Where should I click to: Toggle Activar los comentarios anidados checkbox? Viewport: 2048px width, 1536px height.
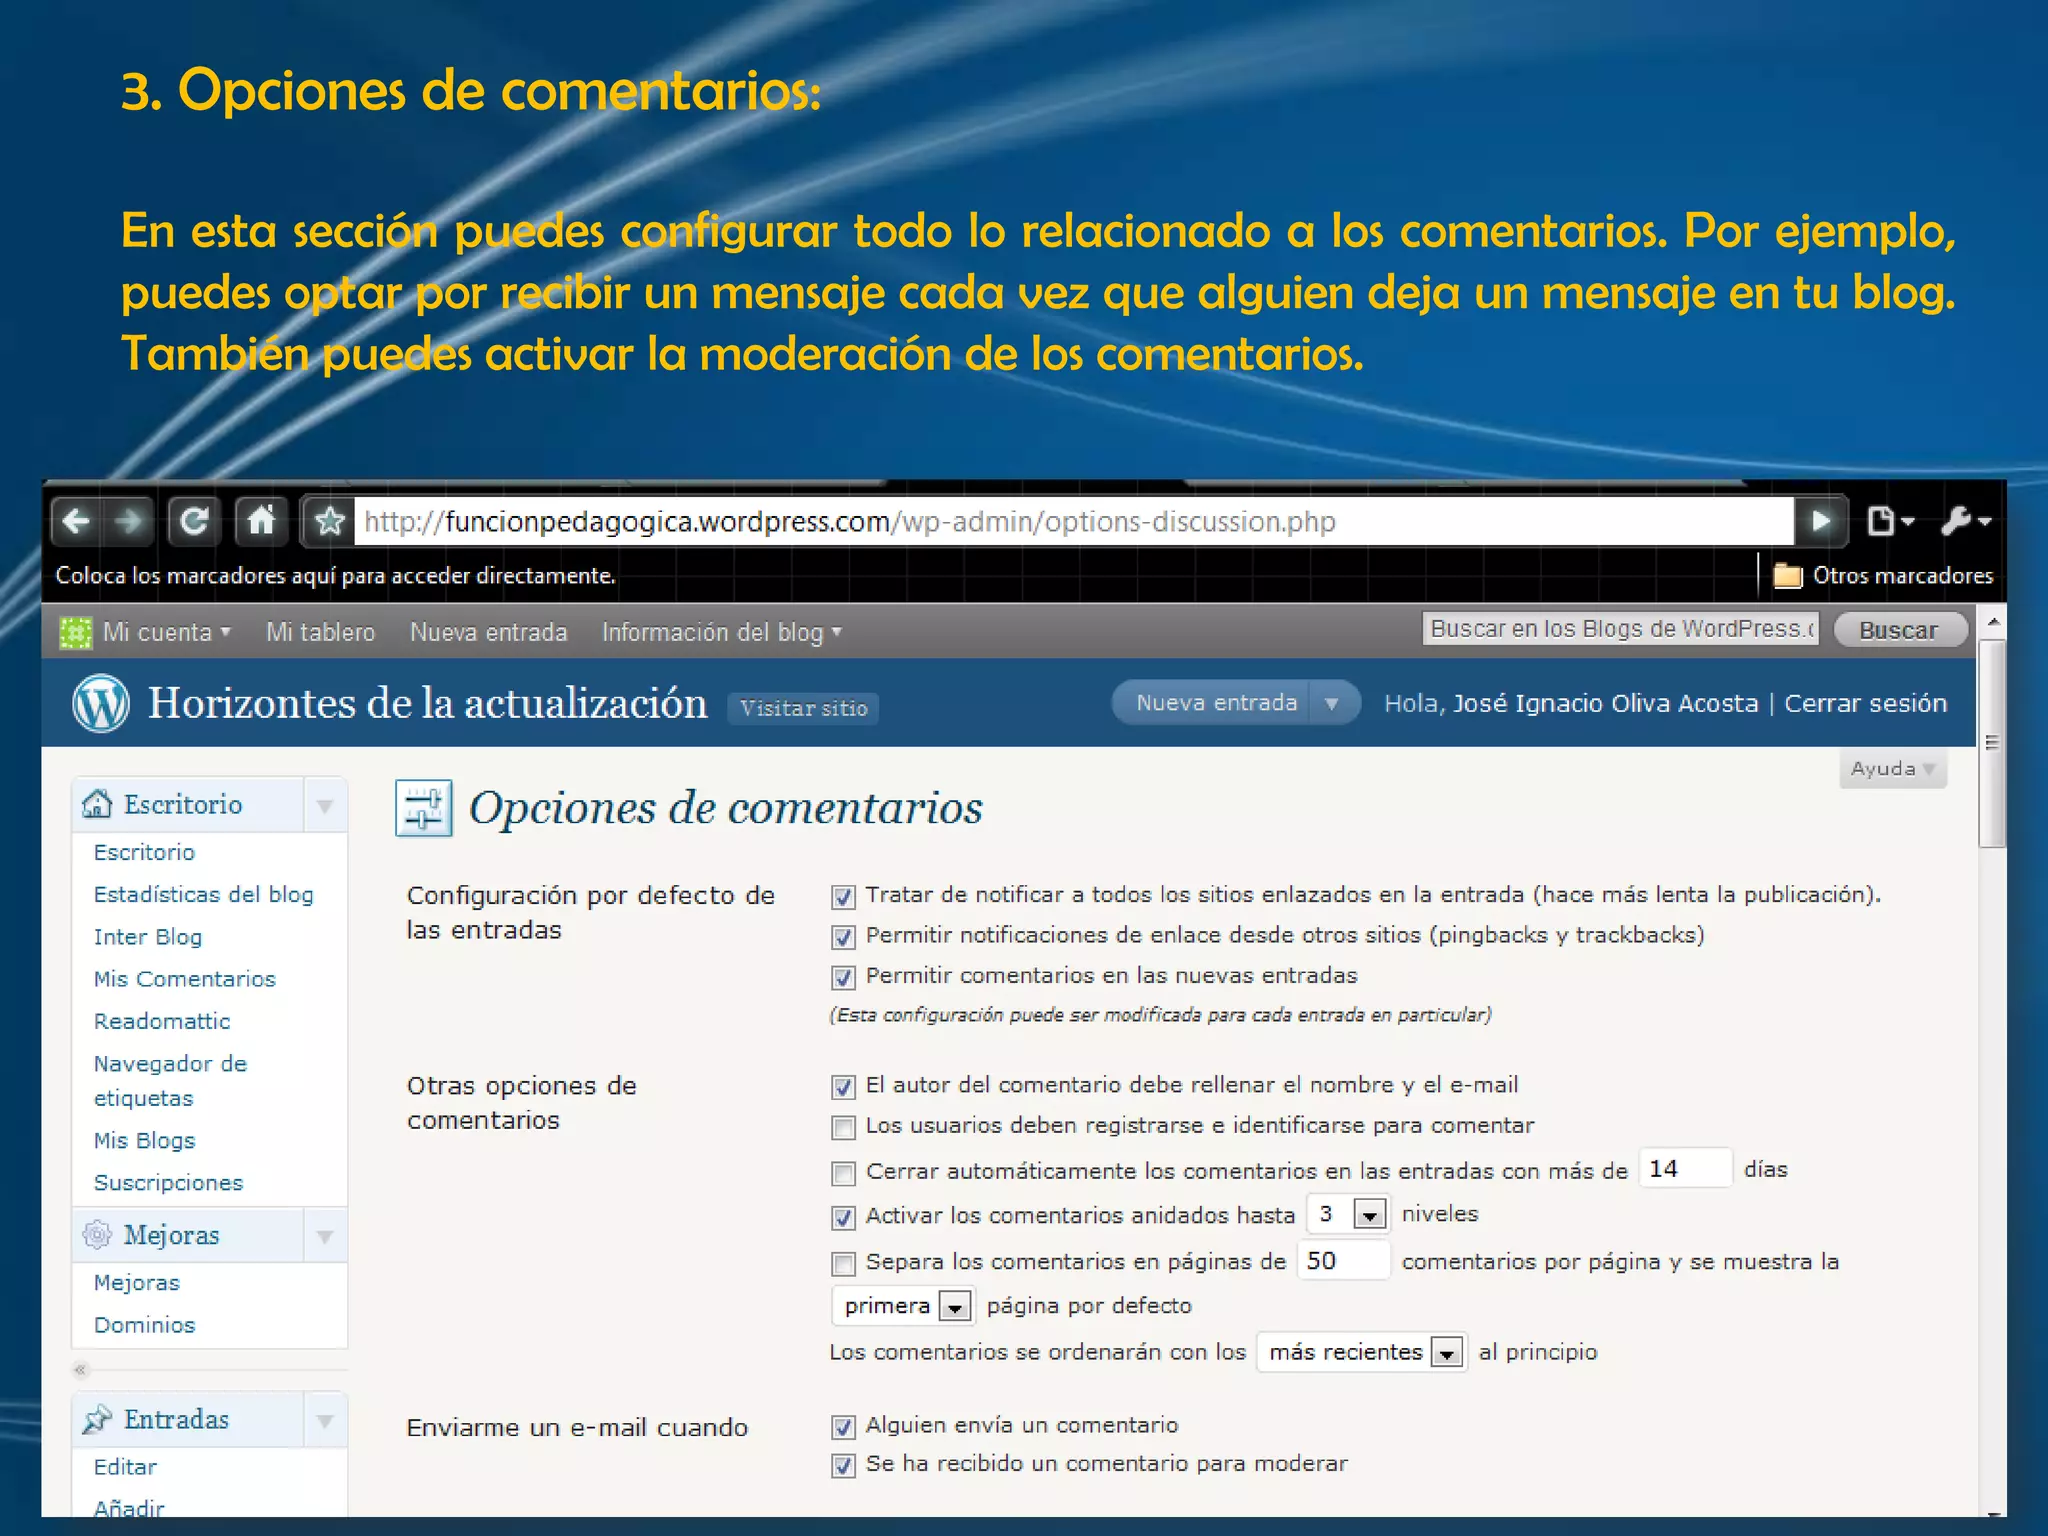[x=843, y=1217]
